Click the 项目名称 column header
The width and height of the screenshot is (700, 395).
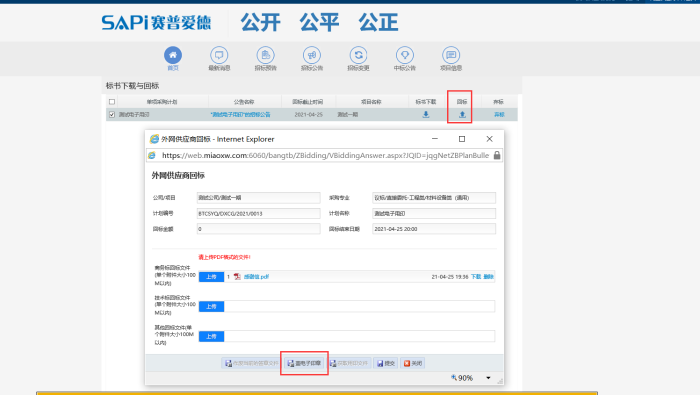coord(371,102)
